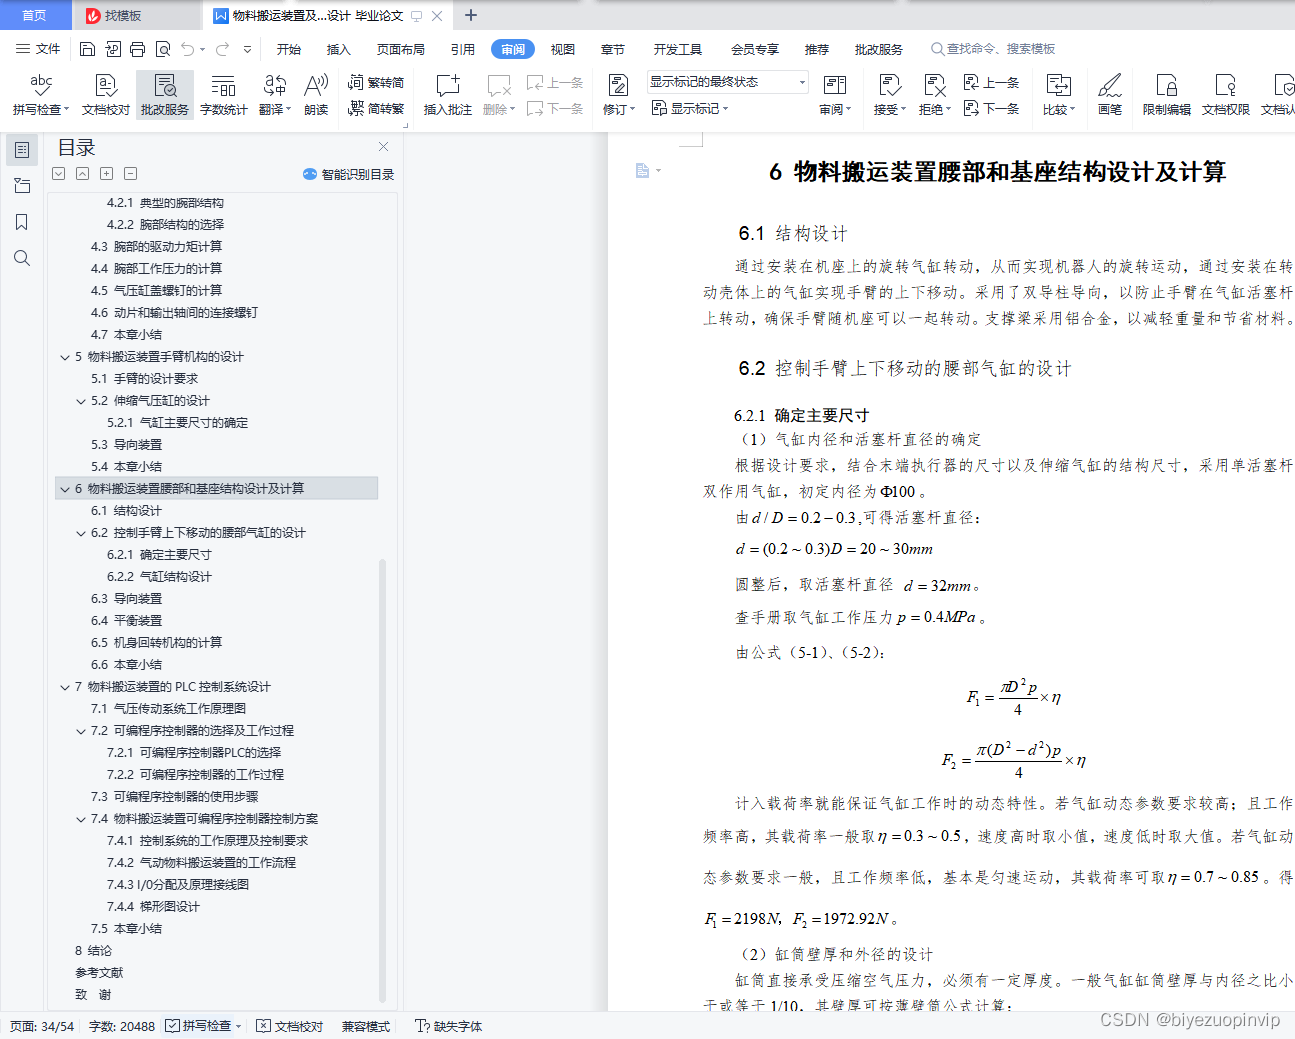Jump to 6.1 结构设计 in outline
This screenshot has height=1039, width=1295.
pos(126,511)
